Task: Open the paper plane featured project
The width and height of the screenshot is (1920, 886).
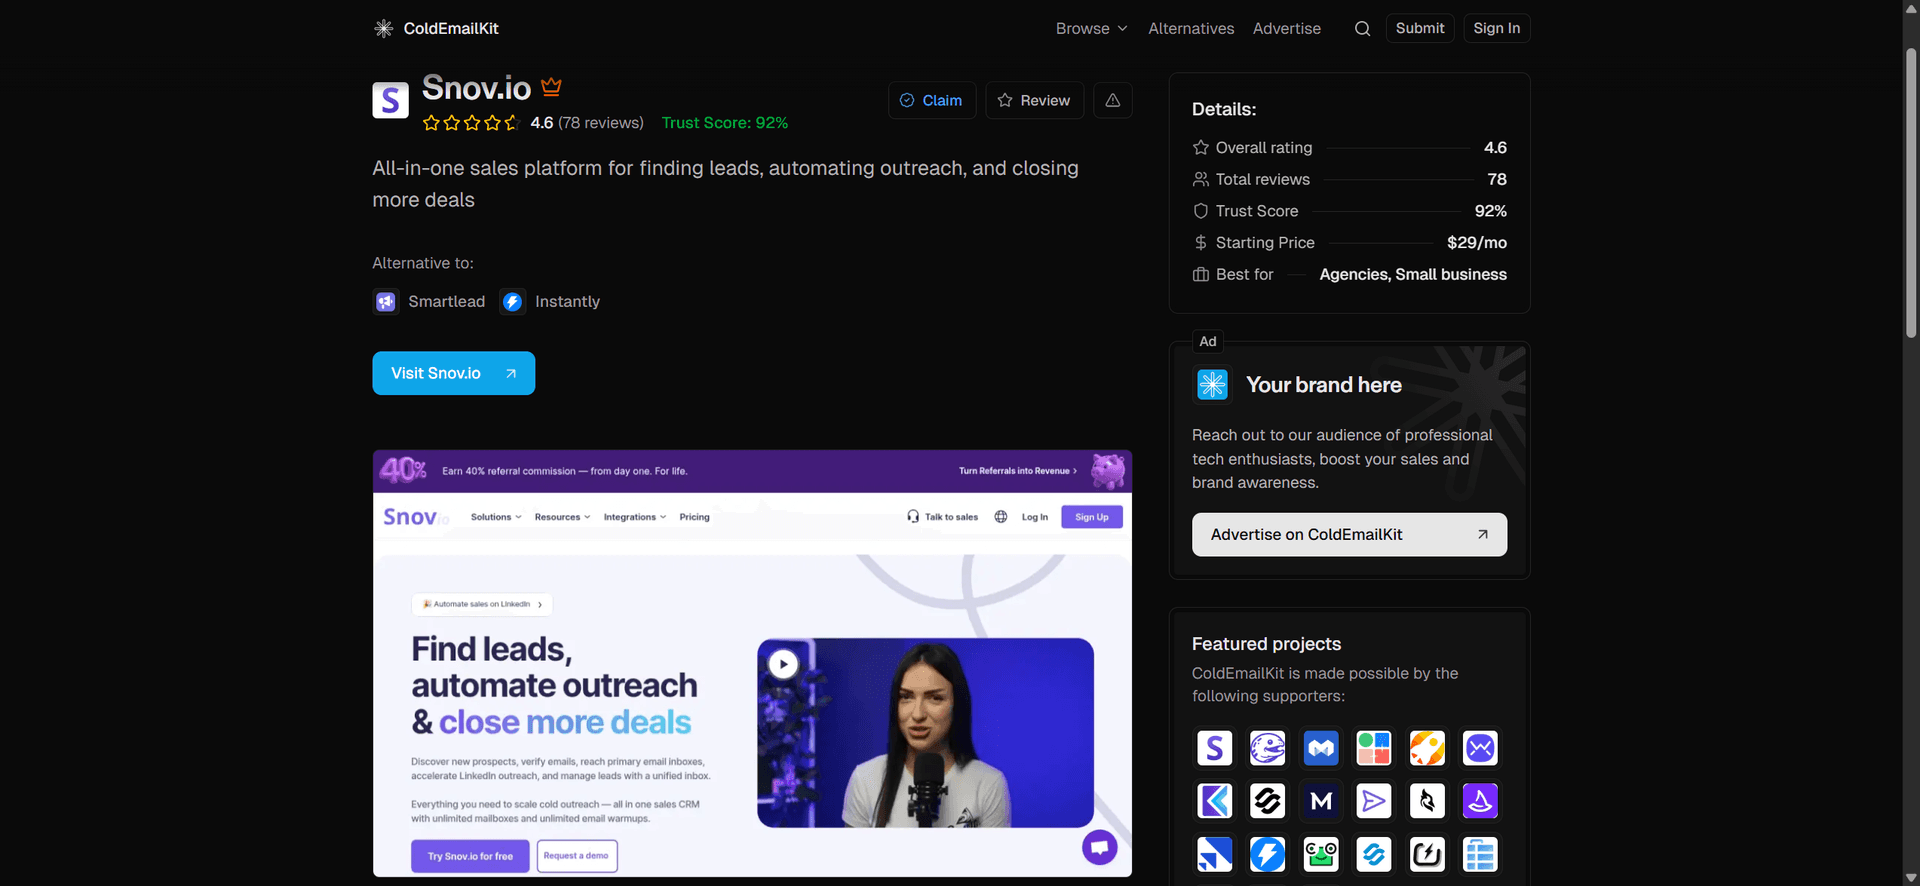Action: click(1374, 801)
